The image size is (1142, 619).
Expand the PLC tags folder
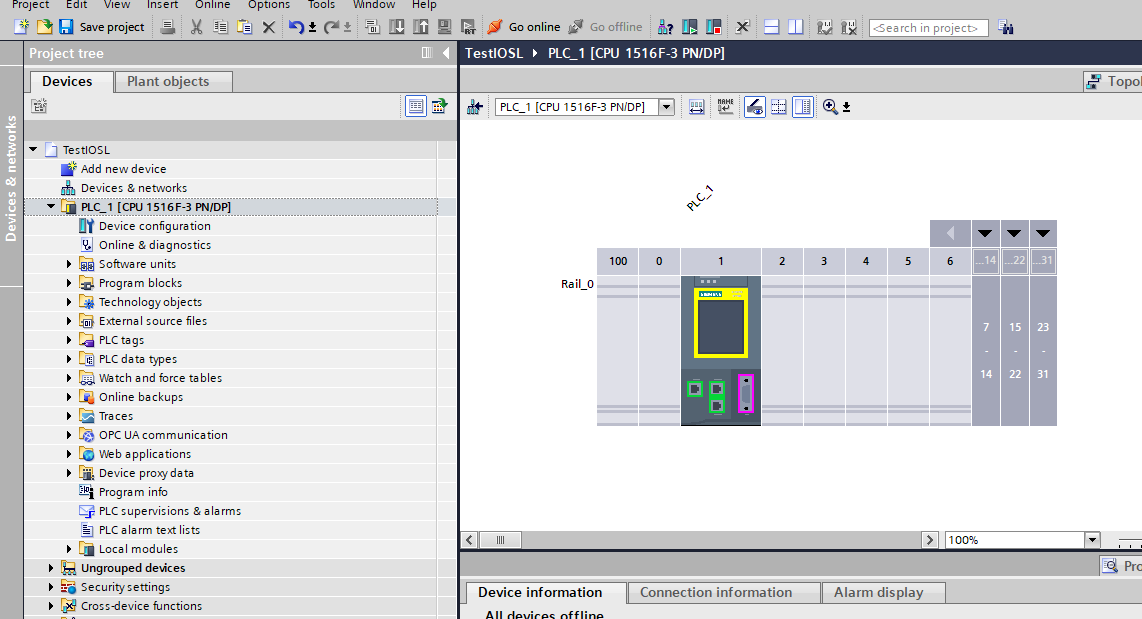[x=69, y=339]
